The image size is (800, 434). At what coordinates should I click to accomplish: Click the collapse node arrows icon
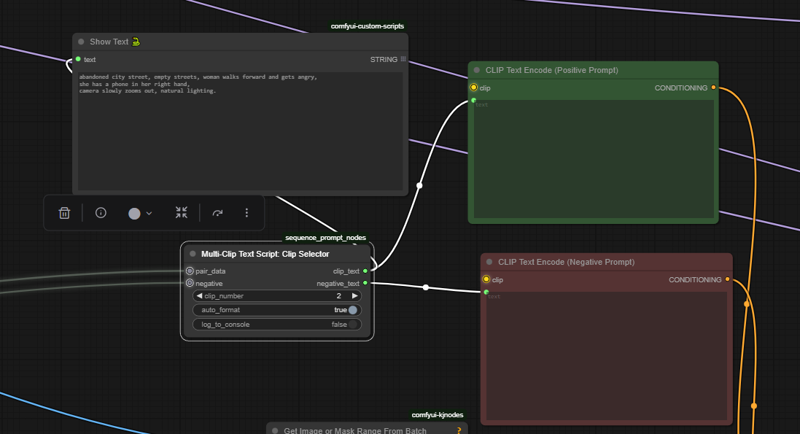[x=181, y=213]
